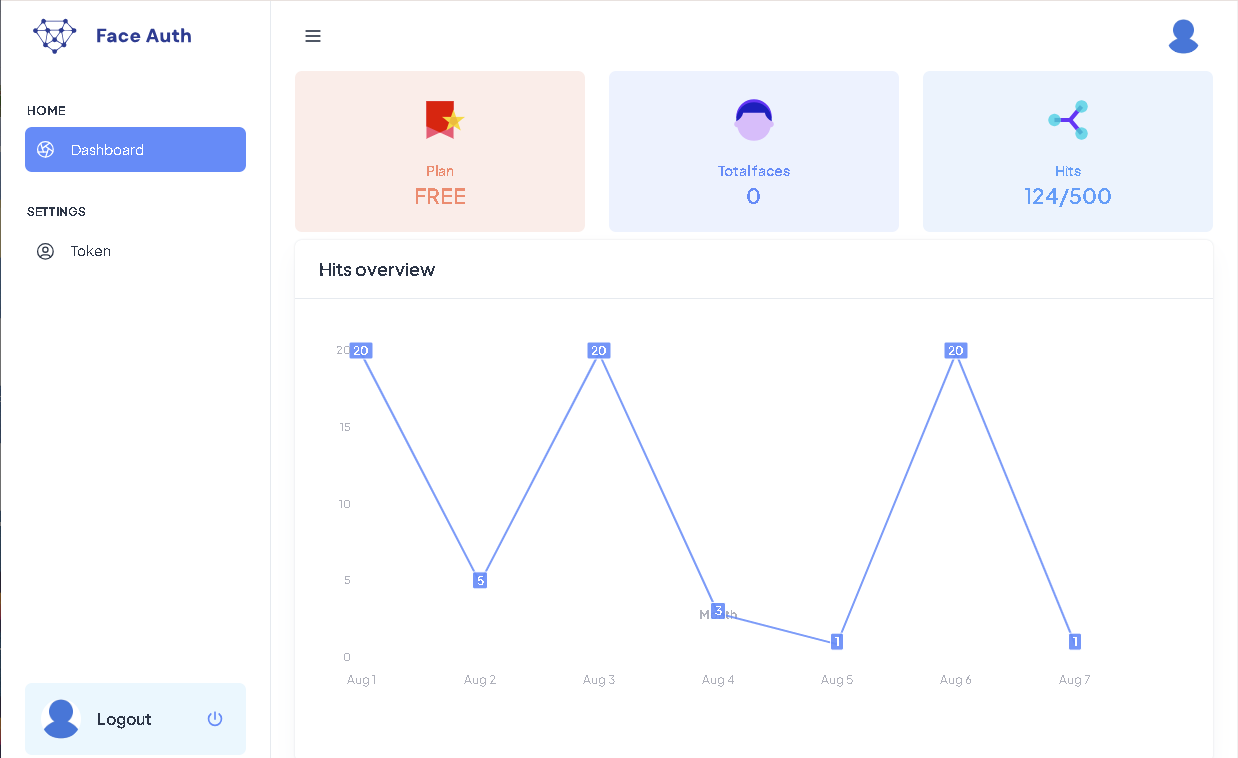Screen dimensions: 1238x758
Task: Click the face icon on Total faces card
Action: (x=753, y=119)
